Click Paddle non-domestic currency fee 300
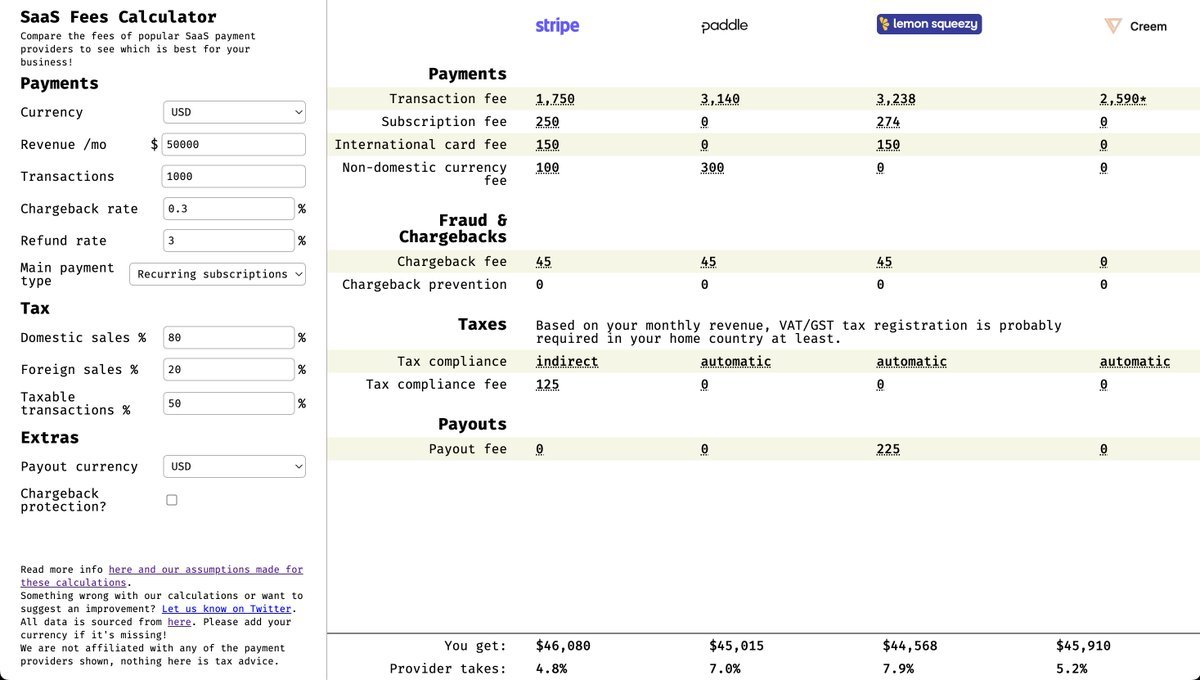1200x680 pixels. (712, 168)
